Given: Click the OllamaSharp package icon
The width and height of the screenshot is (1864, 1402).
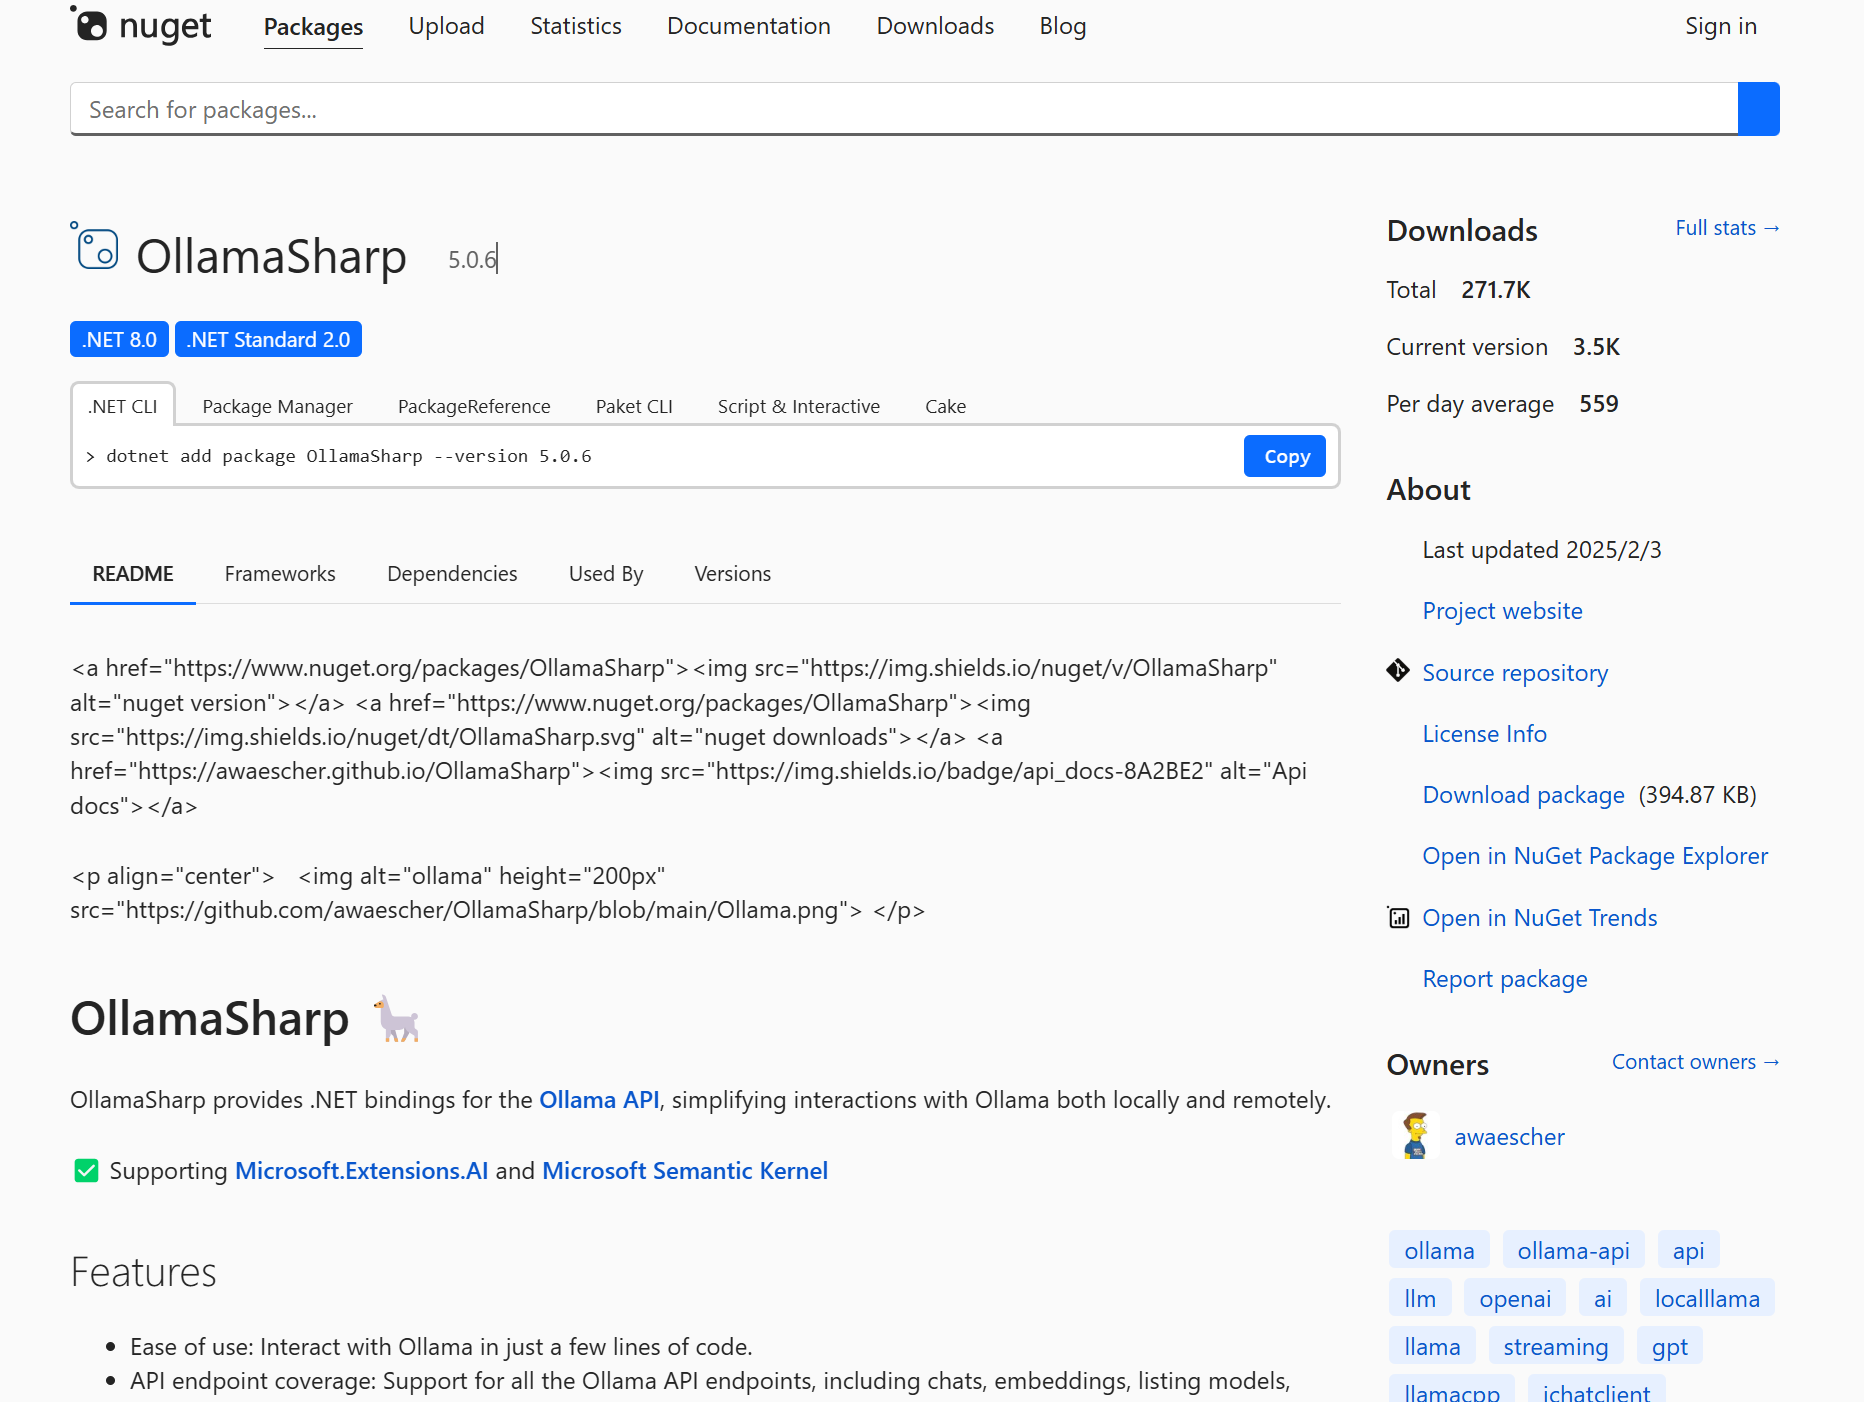Looking at the screenshot, I should (x=95, y=246).
